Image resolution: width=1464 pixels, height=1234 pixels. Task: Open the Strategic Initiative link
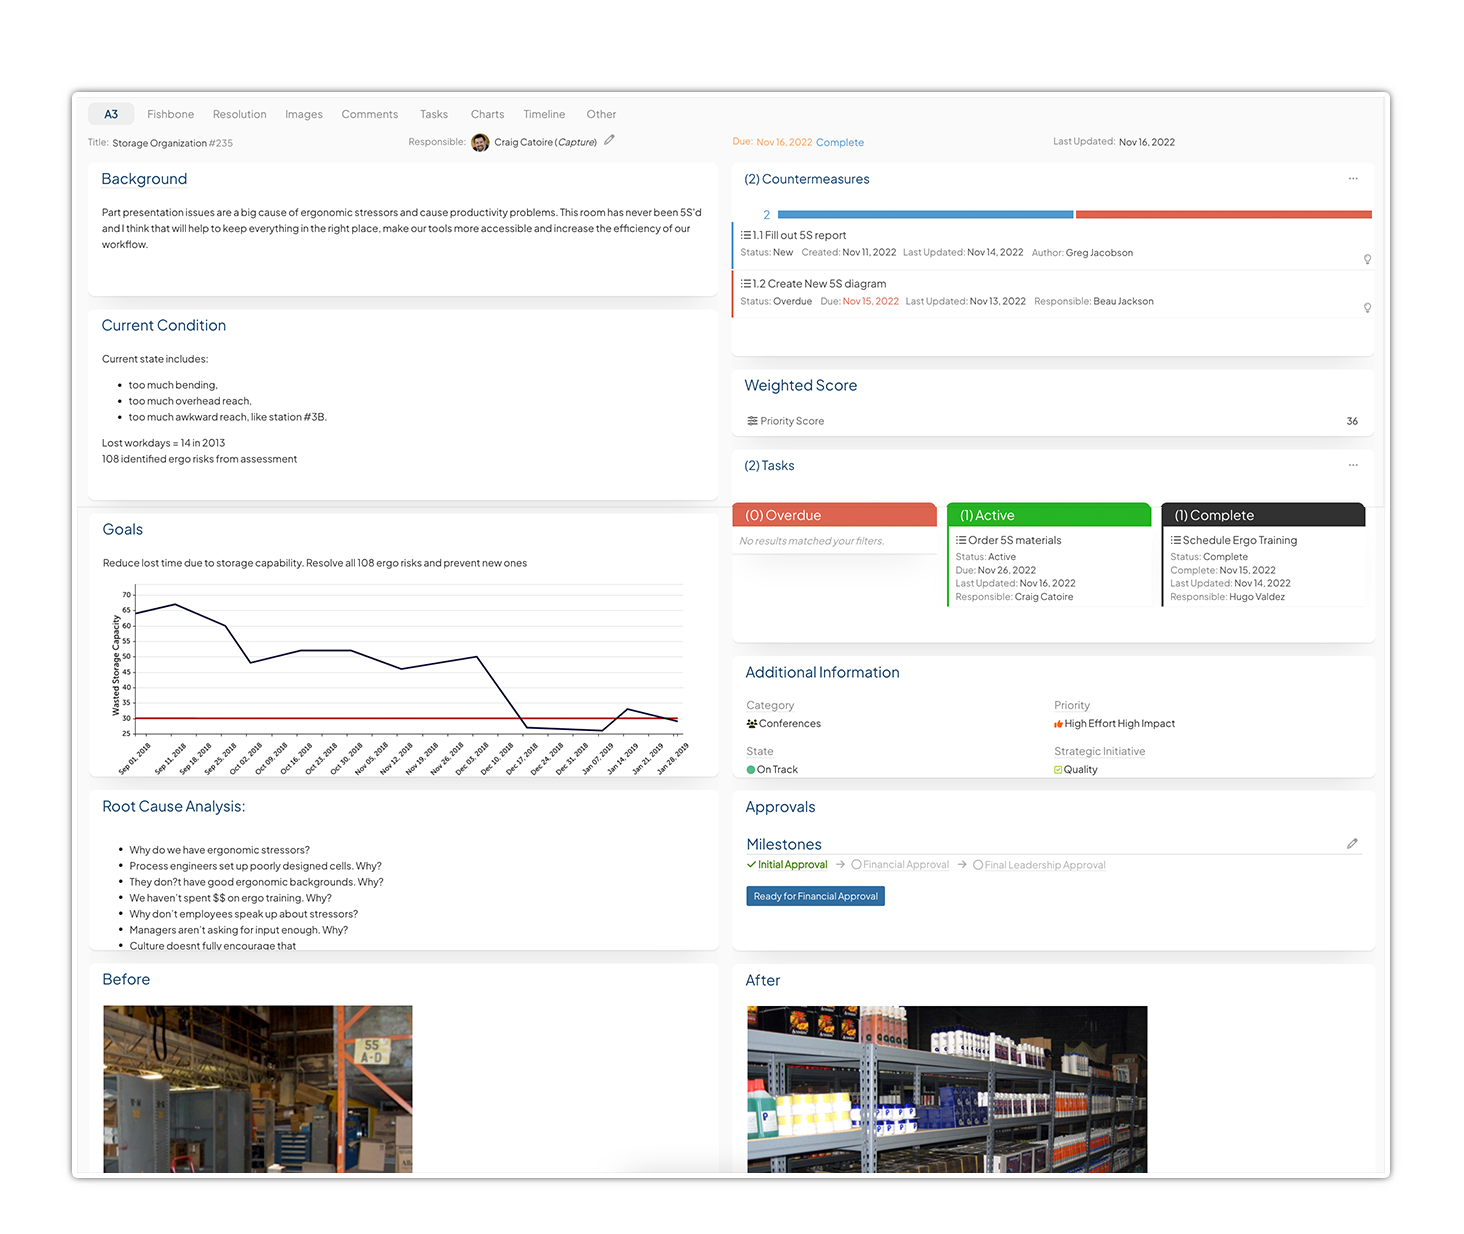1099,752
